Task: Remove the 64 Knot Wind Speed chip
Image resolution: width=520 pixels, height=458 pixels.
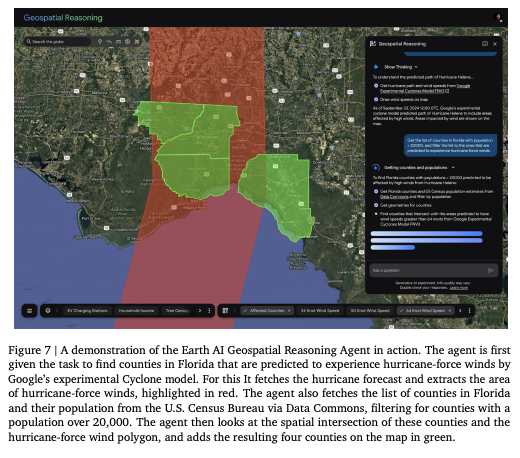Action: 449,311
